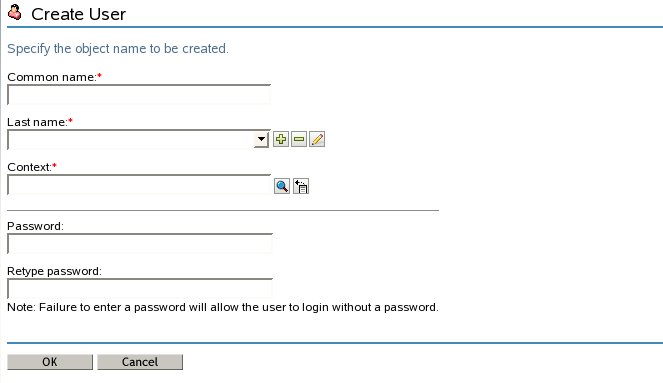663x383 pixels.
Task: Add a Last name value with plus icon
Action: click(x=281, y=139)
